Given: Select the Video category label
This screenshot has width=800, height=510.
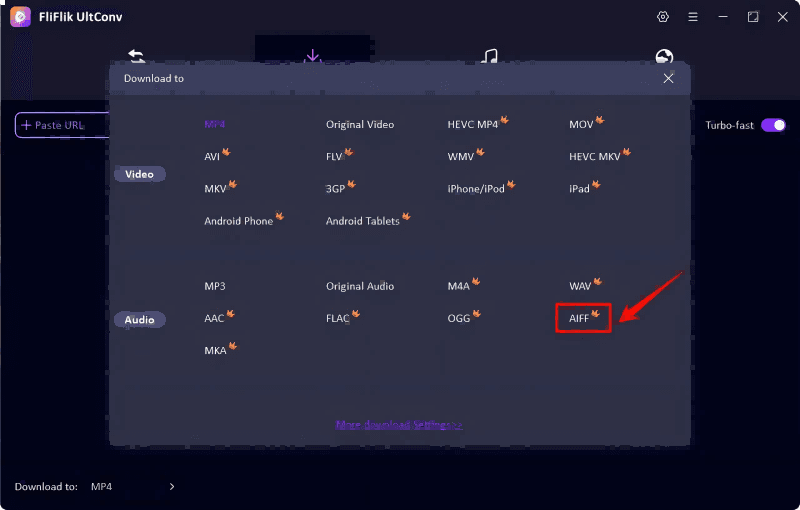Looking at the screenshot, I should point(139,174).
